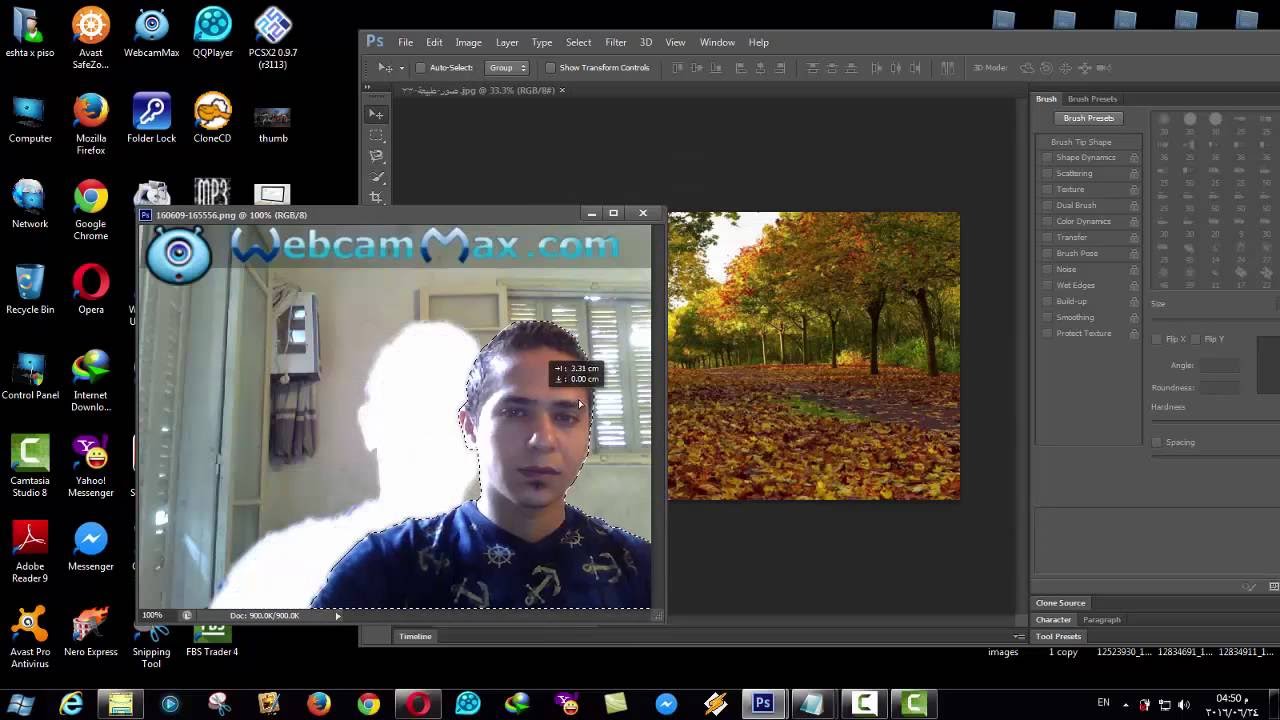
Task: Click Internet Explorer icon in taskbar
Action: click(x=71, y=703)
